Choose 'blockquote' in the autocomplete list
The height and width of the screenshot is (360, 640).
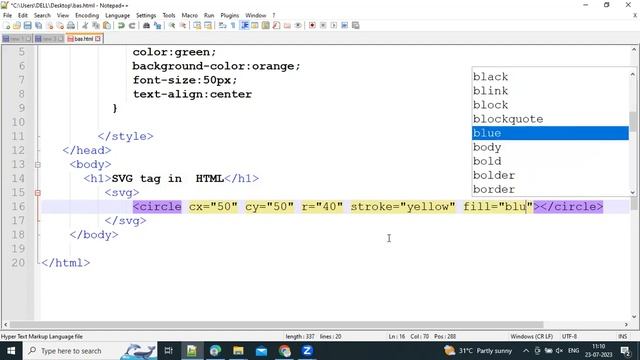[550, 119]
